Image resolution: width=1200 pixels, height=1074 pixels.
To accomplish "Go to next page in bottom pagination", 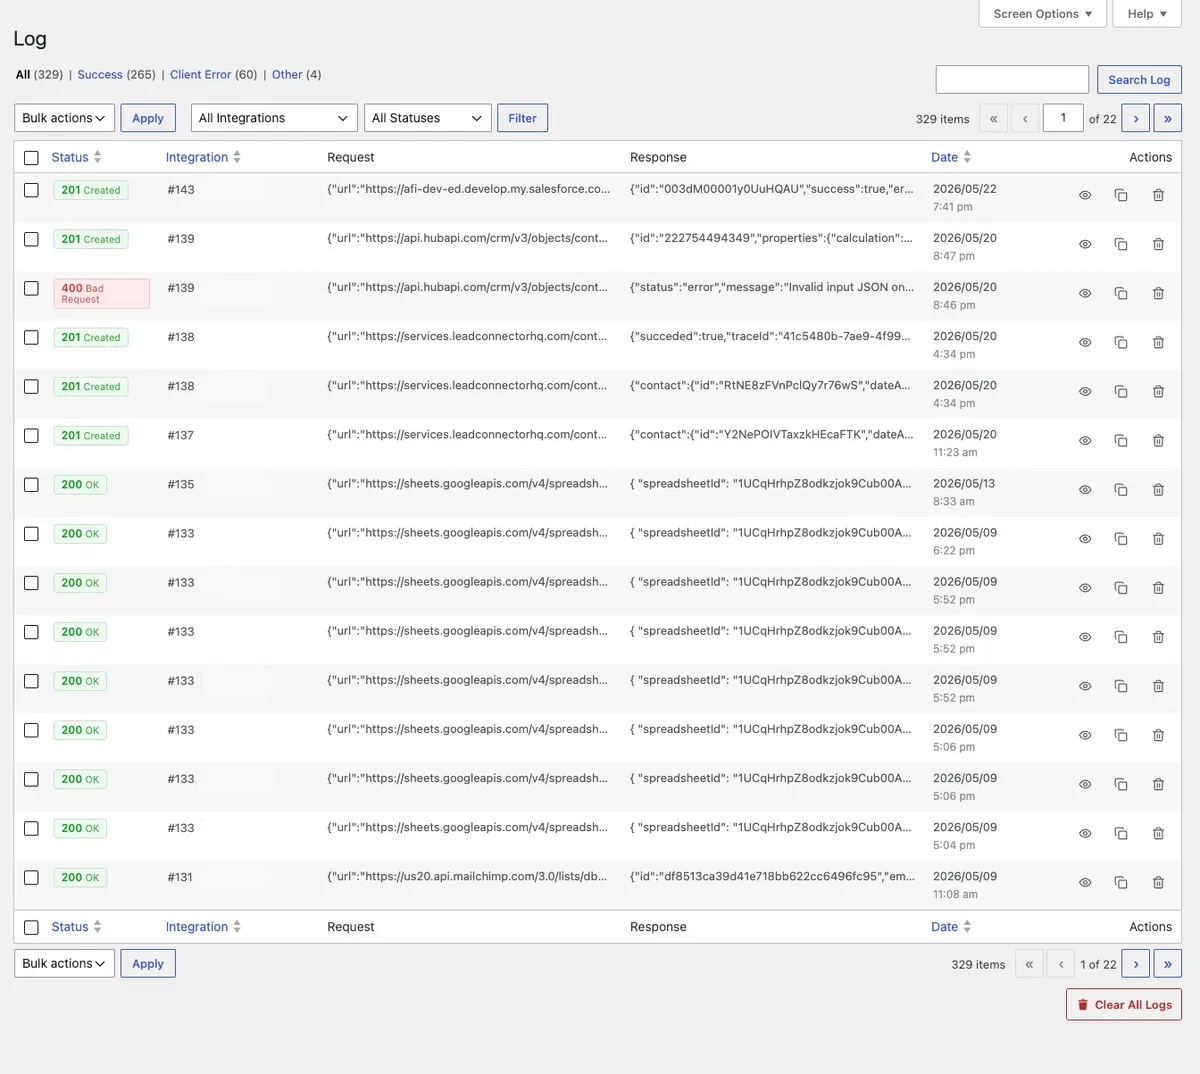I will [x=1136, y=964].
